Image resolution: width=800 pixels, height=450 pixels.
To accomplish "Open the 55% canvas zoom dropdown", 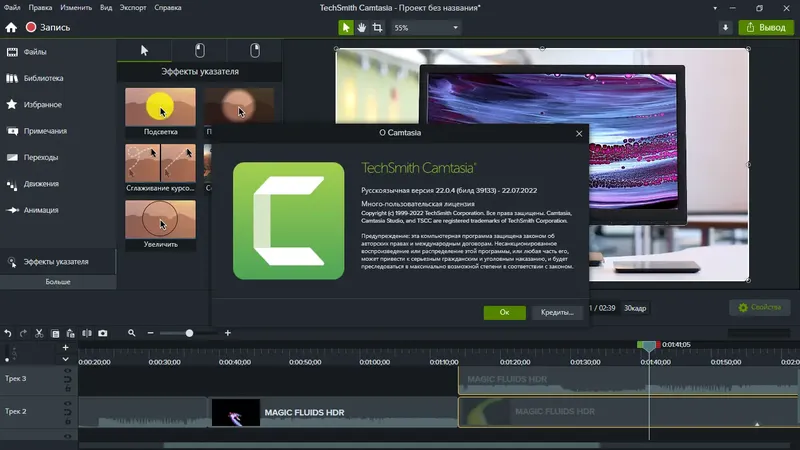I will pos(426,28).
